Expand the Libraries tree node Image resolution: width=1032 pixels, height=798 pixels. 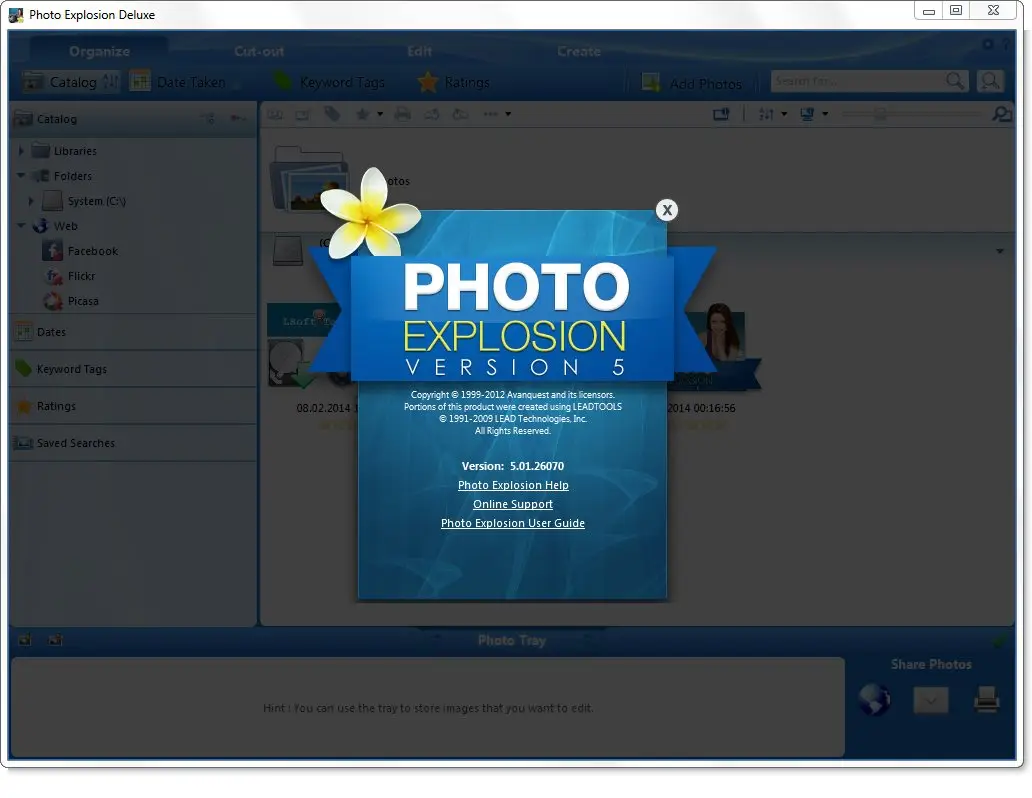(21, 151)
